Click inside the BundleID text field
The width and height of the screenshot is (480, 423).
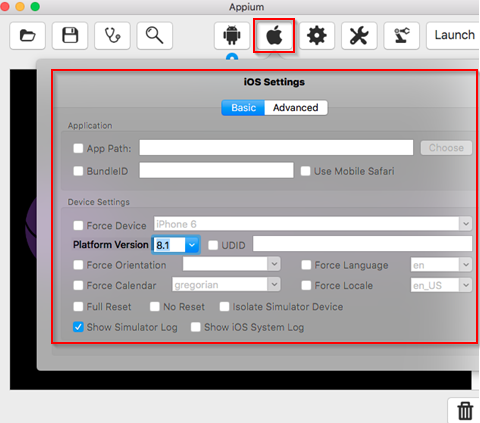point(216,170)
